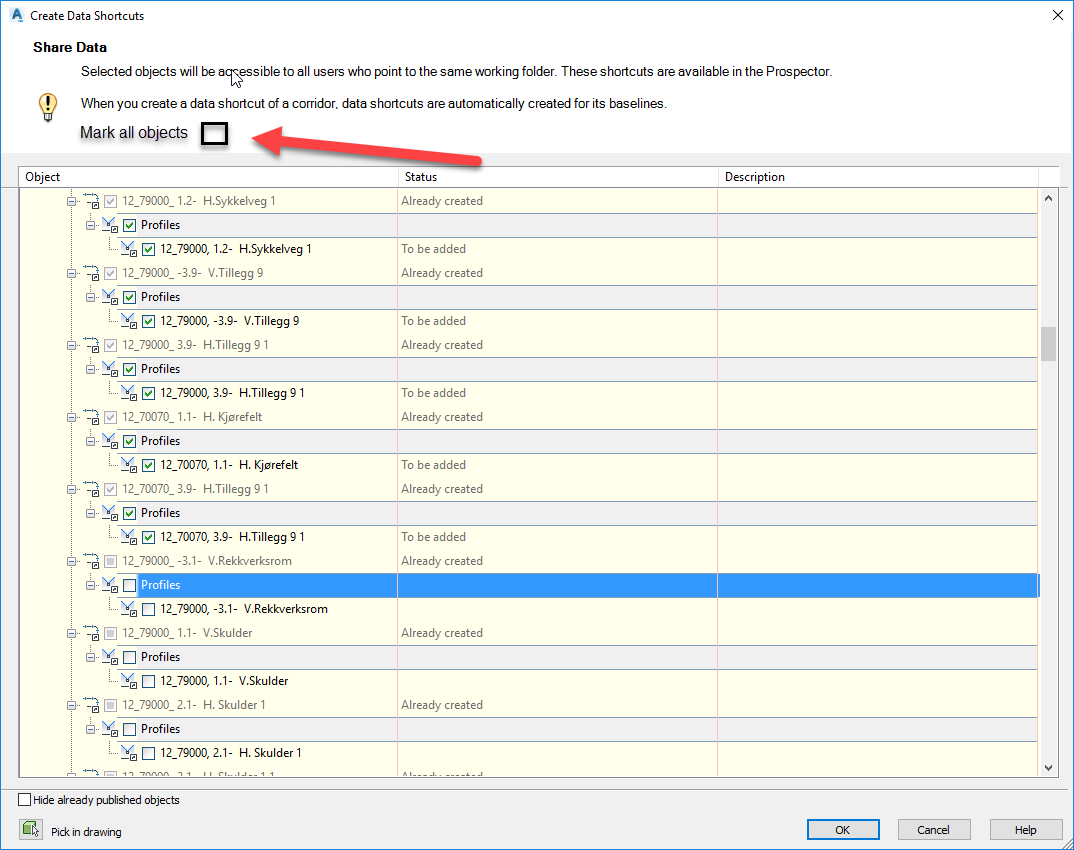Collapse Profiles node under 12_70070_ 3.9- H.Tillegg 9 1

(90, 513)
